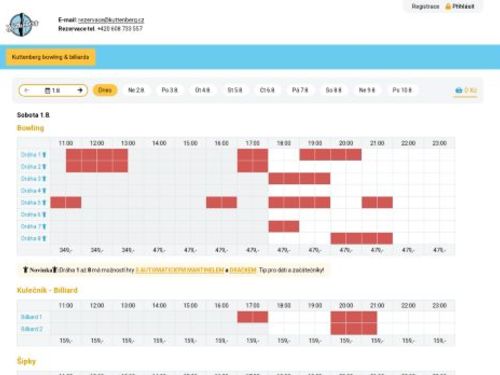The image size is (500, 375).
Task: Click the Přihlásit login button
Action: pyautogui.click(x=460, y=6)
